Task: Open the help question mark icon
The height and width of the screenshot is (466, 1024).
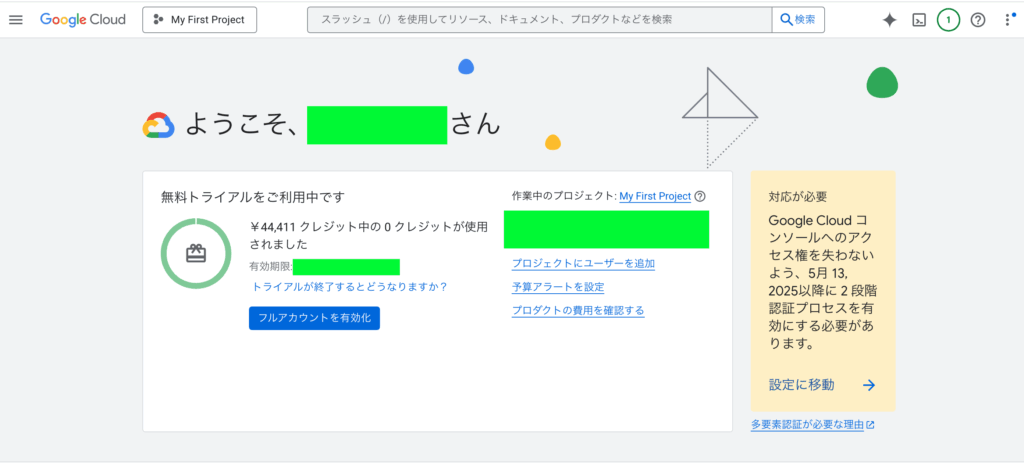Action: pos(978,20)
